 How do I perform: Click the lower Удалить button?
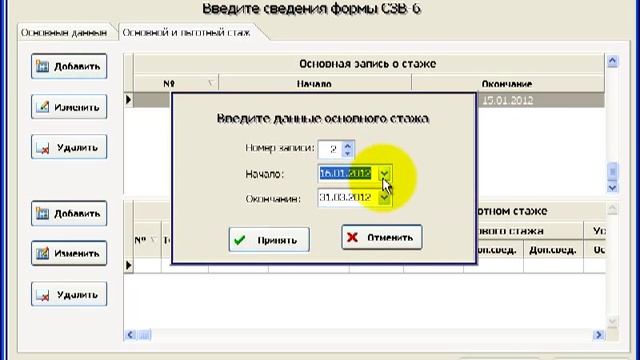[69, 294]
